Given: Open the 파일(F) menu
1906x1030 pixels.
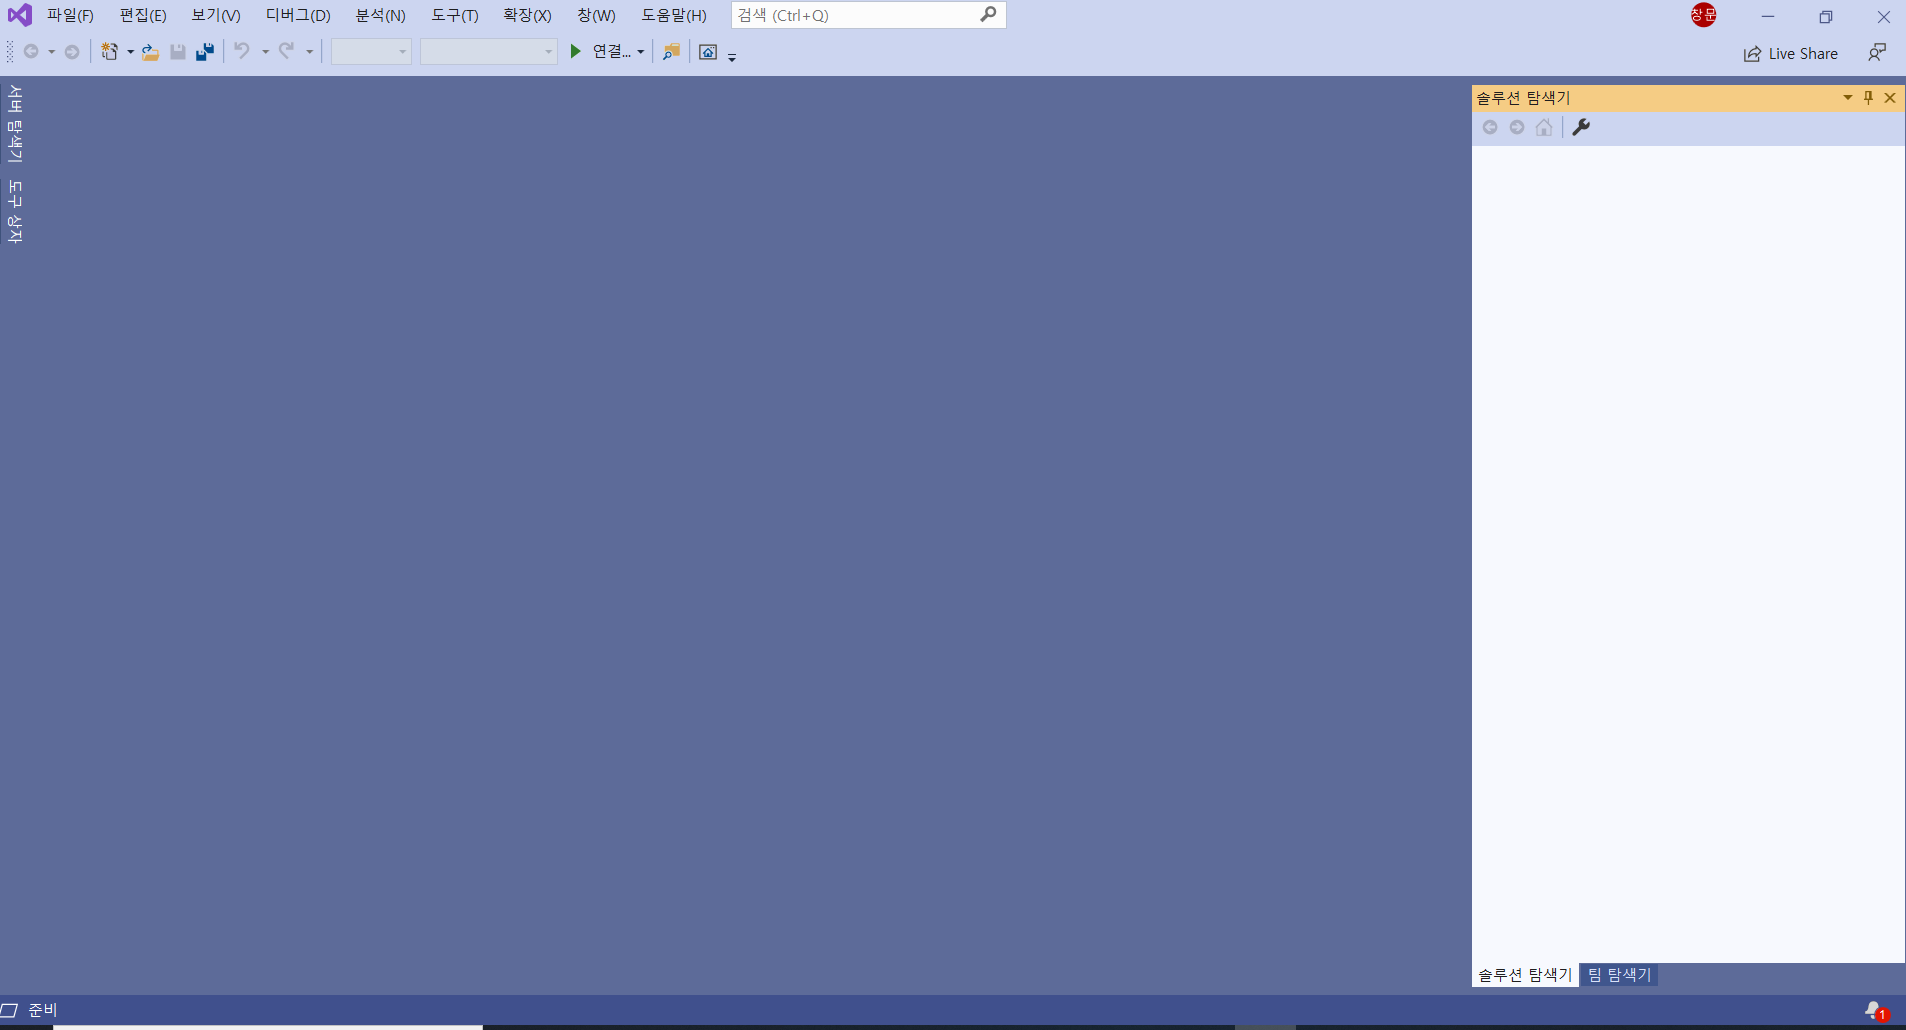Looking at the screenshot, I should pyautogui.click(x=70, y=15).
